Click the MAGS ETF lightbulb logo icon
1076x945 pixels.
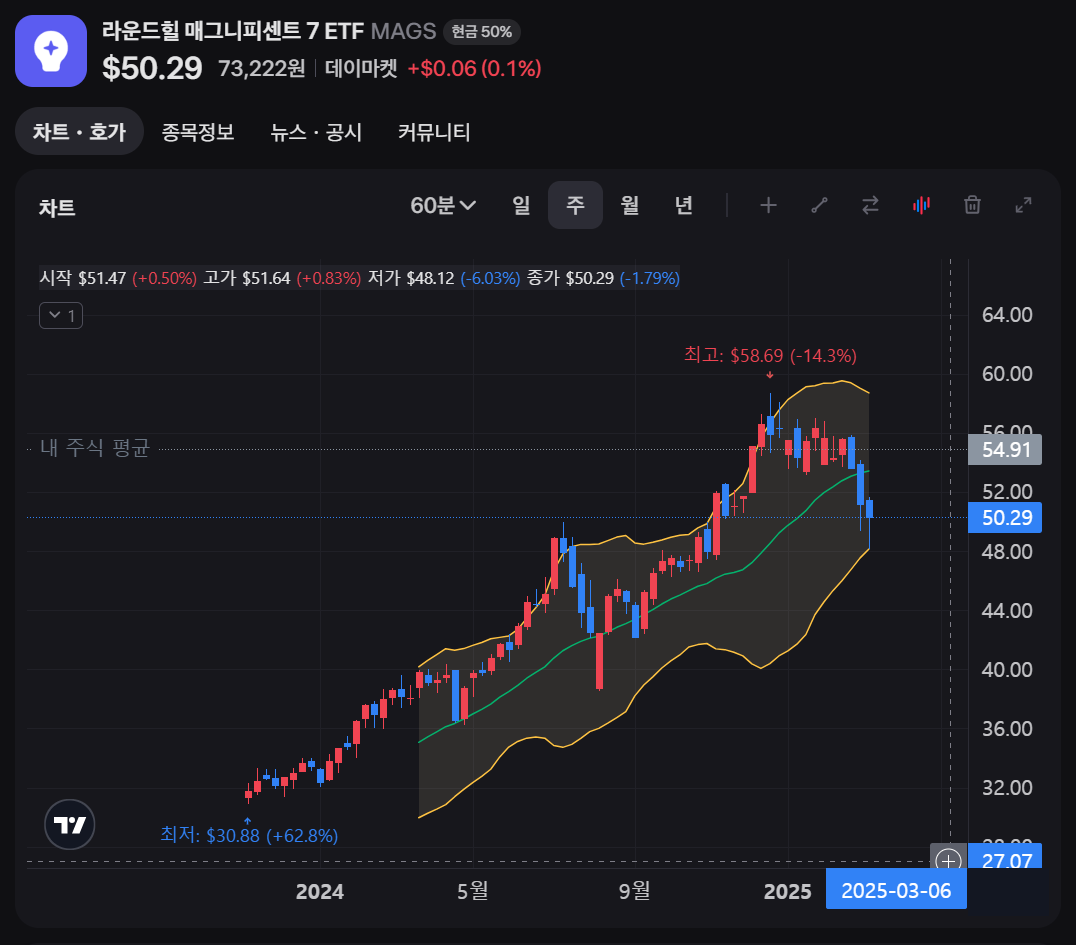click(51, 51)
